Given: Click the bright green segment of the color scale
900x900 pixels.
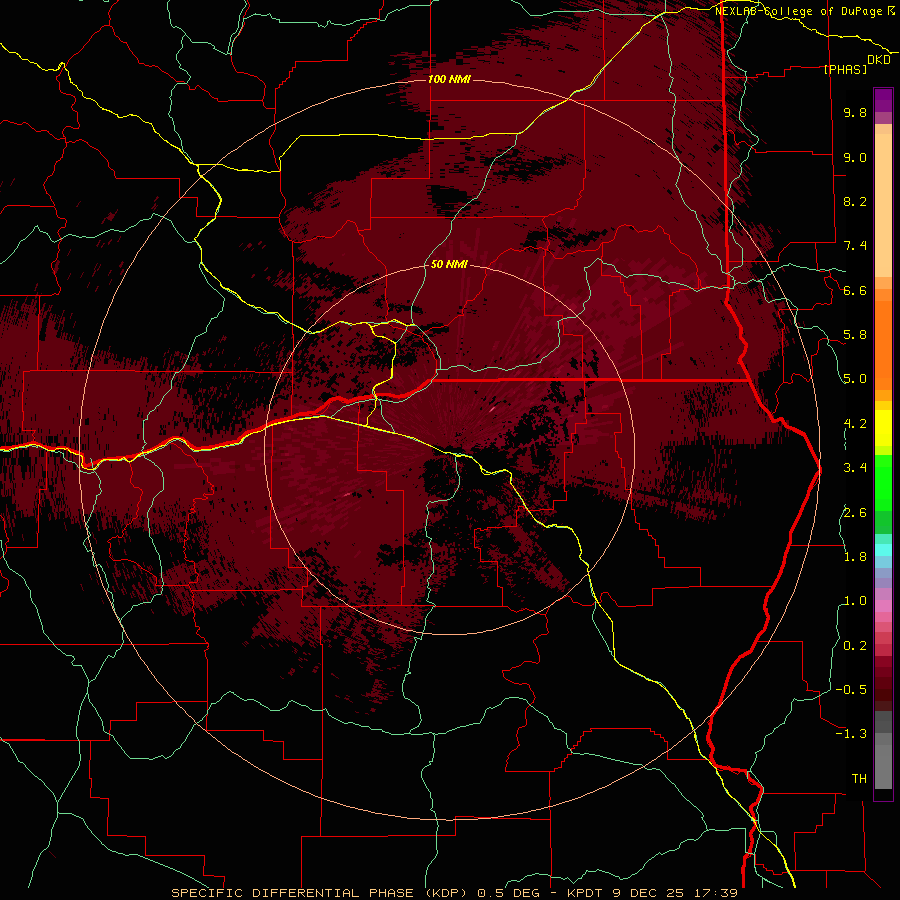Looking at the screenshot, I should pyautogui.click(x=883, y=482).
